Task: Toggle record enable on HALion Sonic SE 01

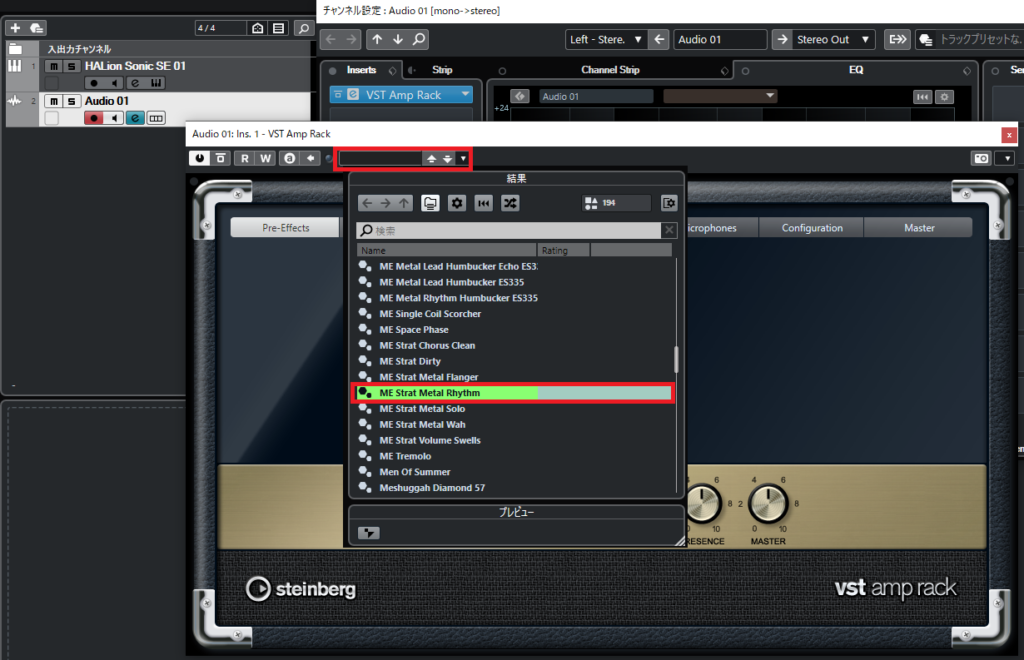Action: click(94, 83)
